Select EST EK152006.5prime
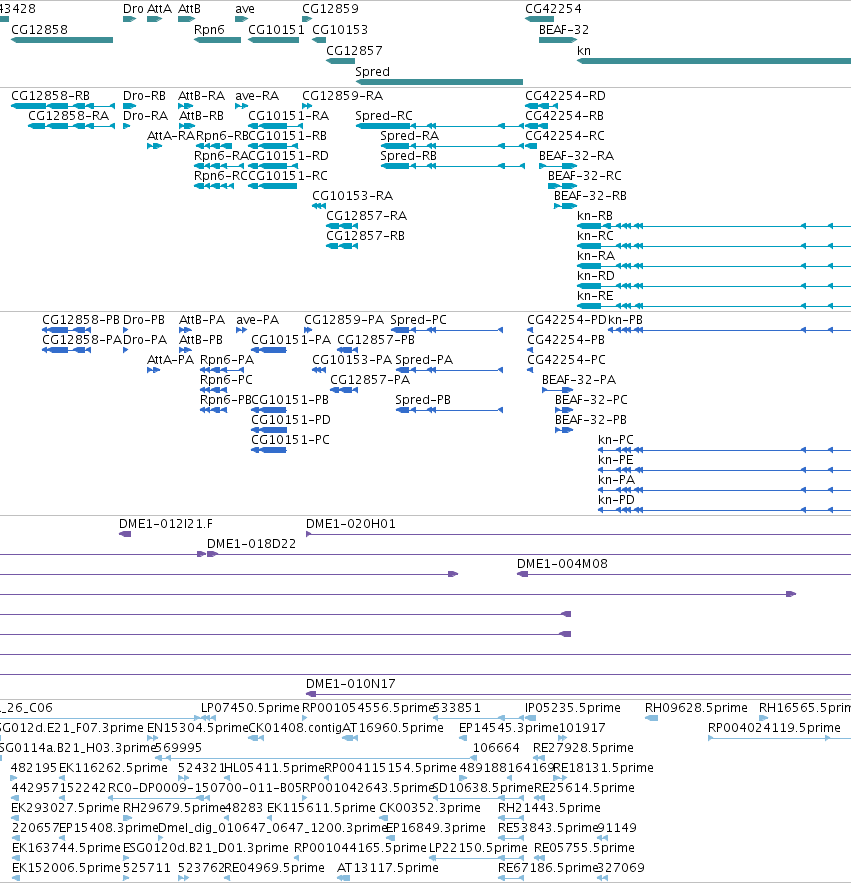 [x=16, y=878]
